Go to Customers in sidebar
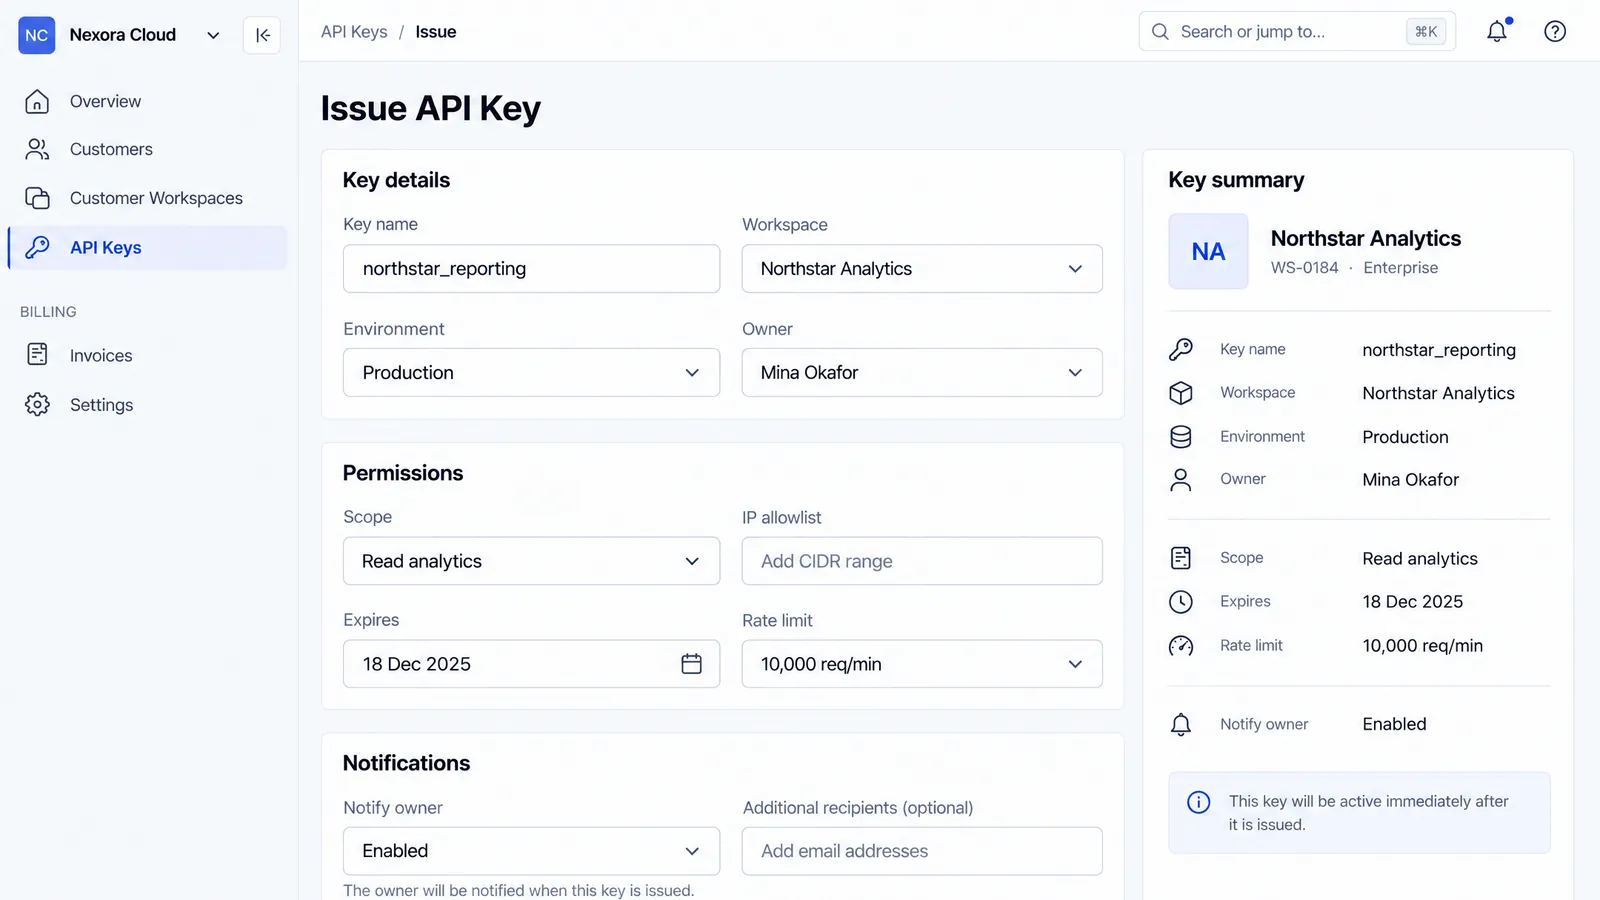The width and height of the screenshot is (1600, 900). pyautogui.click(x=147, y=149)
